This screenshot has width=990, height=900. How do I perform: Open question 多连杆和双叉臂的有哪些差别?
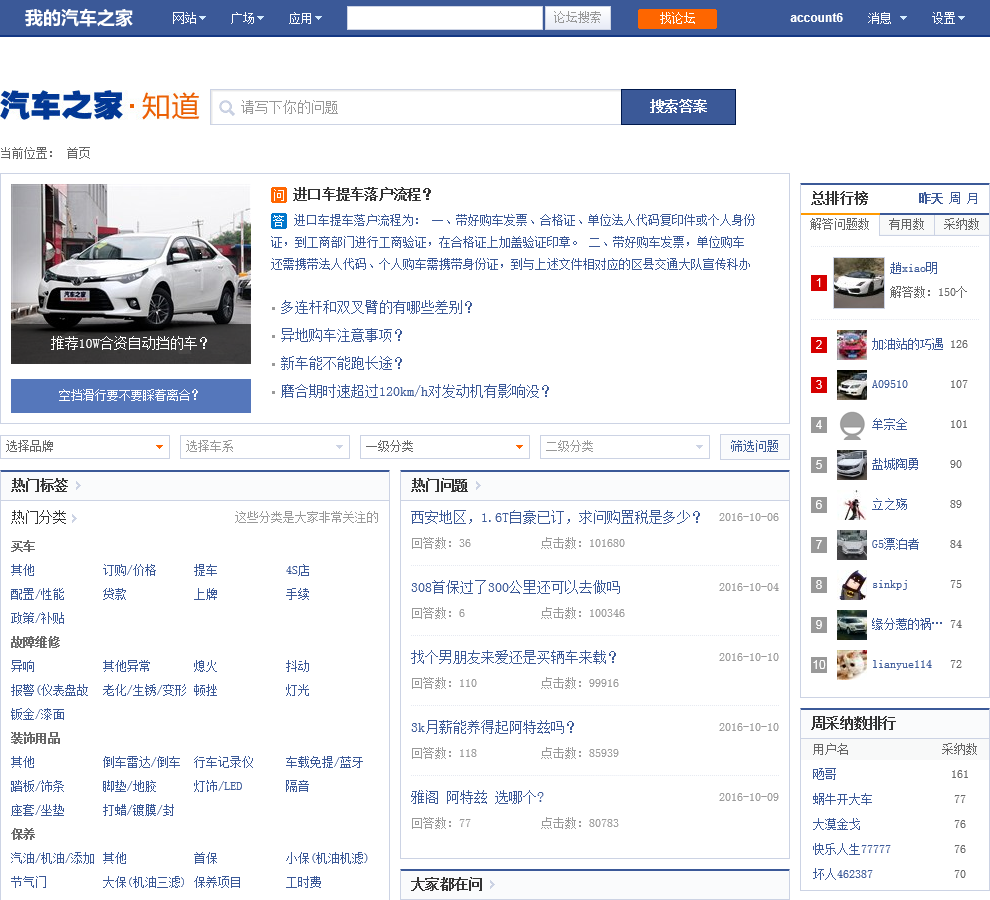[376, 308]
